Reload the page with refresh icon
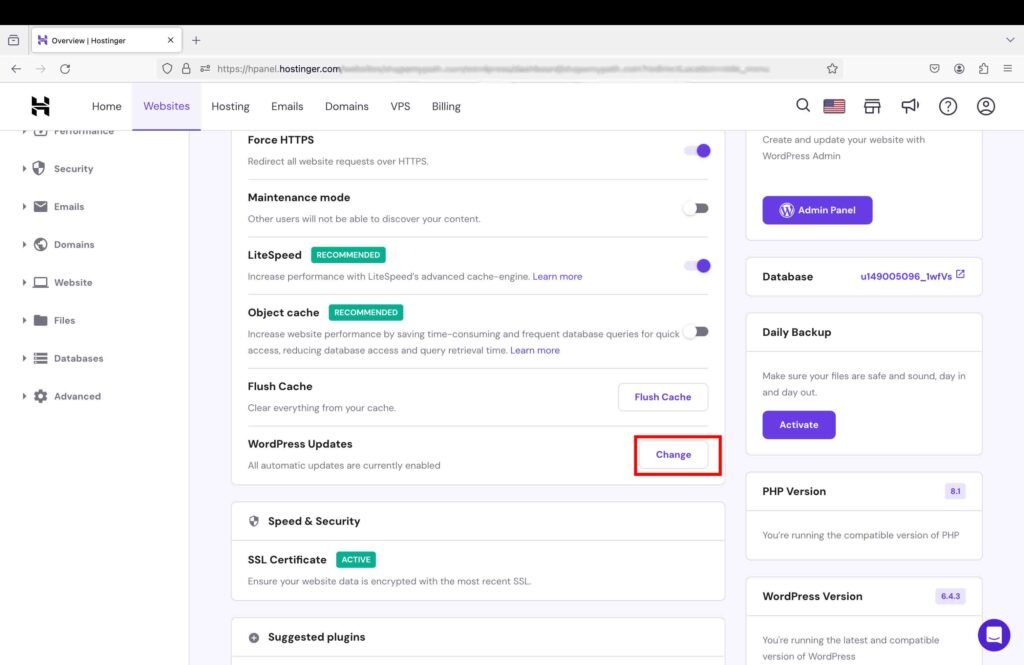1024x665 pixels. [65, 69]
